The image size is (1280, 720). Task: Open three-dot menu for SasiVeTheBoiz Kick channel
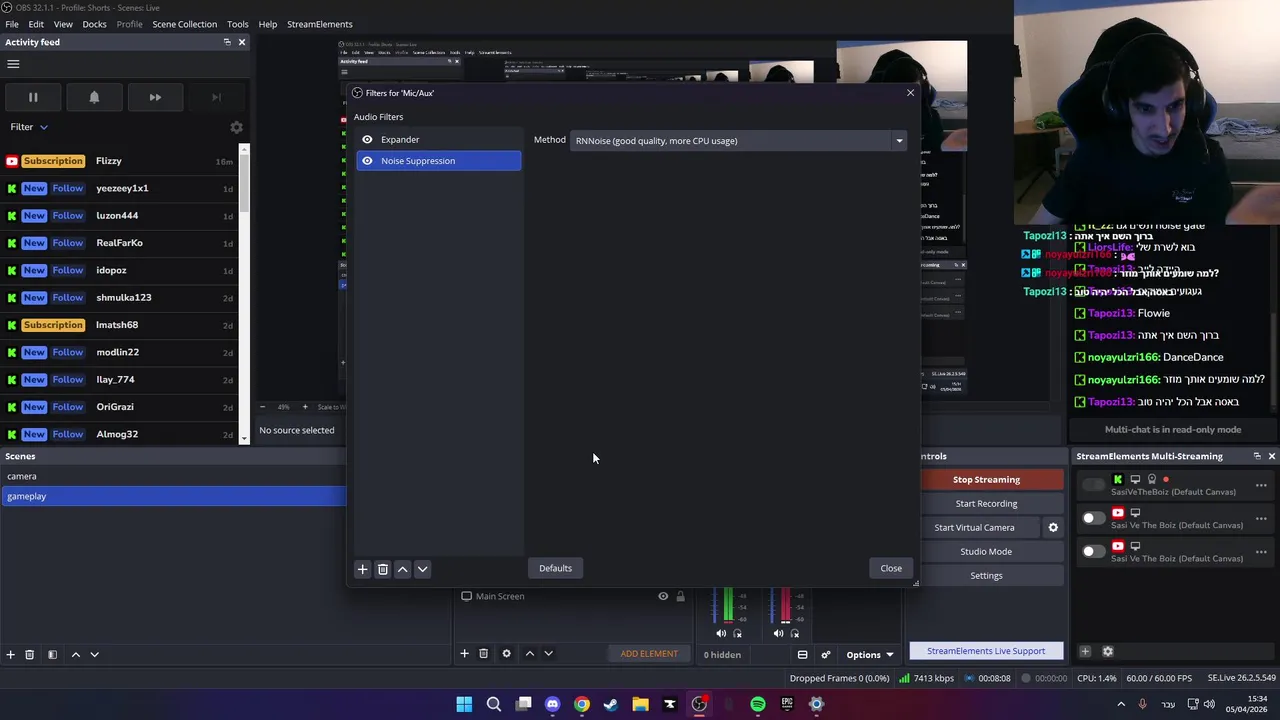[1261, 485]
